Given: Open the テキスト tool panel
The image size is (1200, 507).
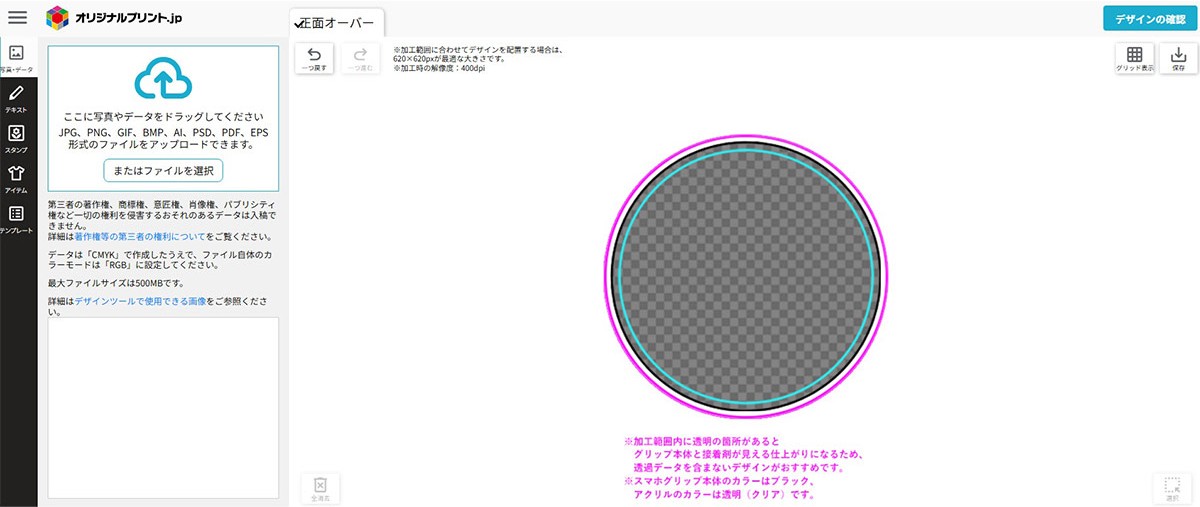Looking at the screenshot, I should [16, 99].
